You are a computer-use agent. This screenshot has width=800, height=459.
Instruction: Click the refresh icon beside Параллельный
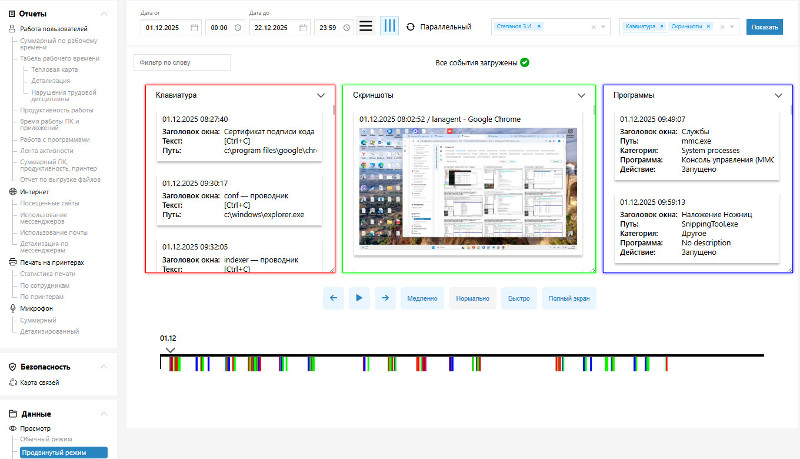tap(411, 26)
